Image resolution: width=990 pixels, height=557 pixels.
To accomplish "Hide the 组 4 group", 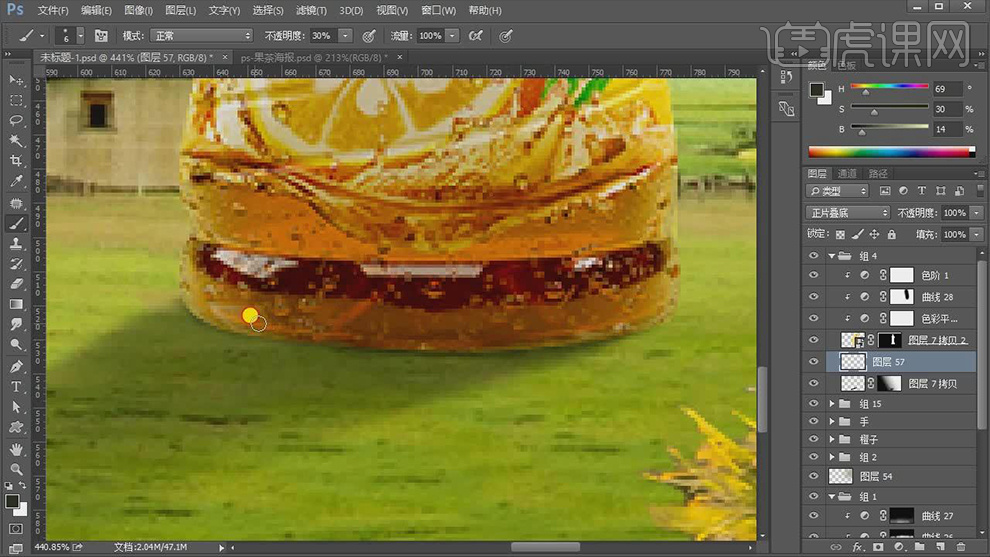I will tap(813, 256).
